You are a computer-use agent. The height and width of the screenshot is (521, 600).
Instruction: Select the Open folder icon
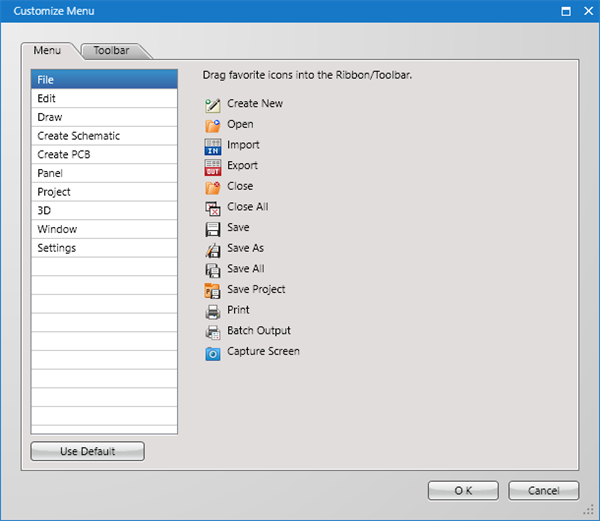[212, 125]
